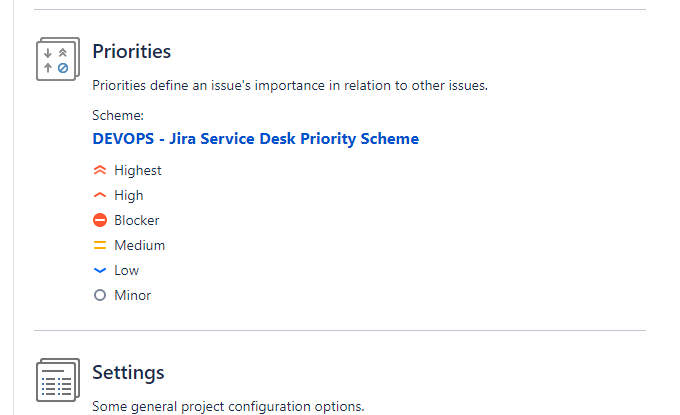
Task: Click the Blocker priority label
Action: point(137,220)
